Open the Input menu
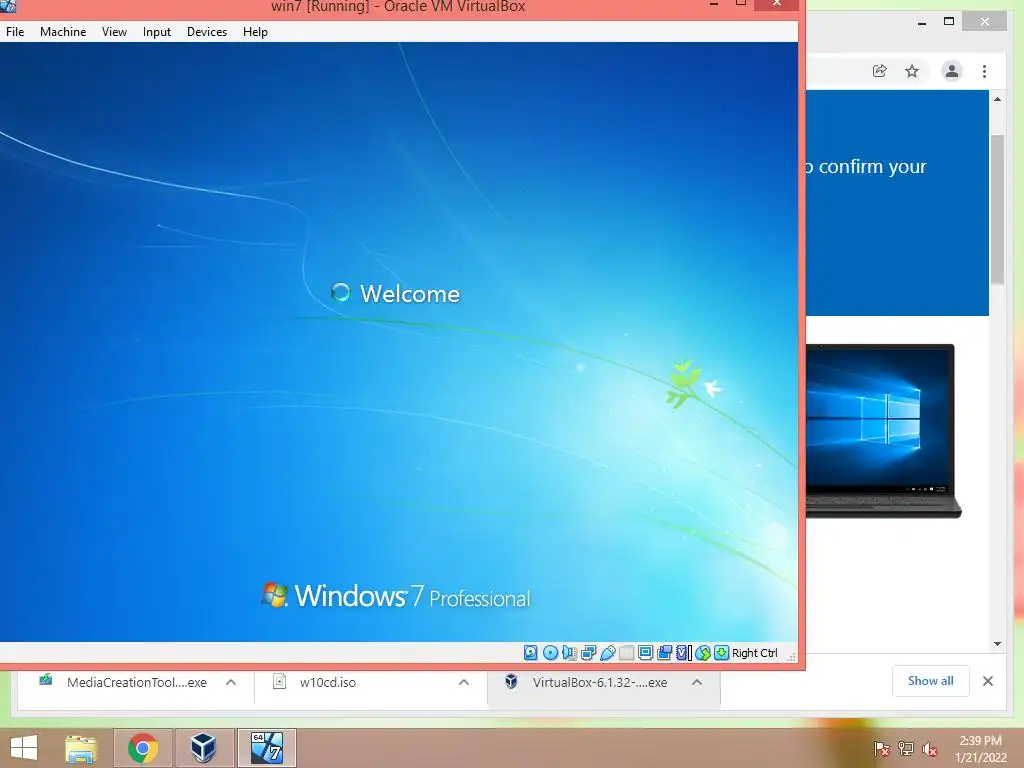1024x768 pixels. (157, 31)
